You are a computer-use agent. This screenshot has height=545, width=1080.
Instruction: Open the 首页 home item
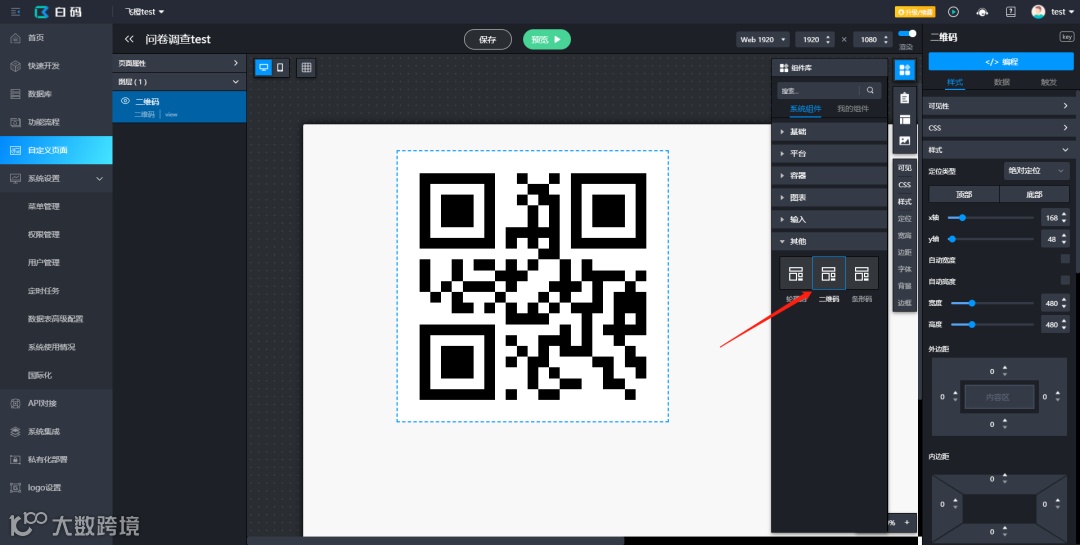coord(56,38)
